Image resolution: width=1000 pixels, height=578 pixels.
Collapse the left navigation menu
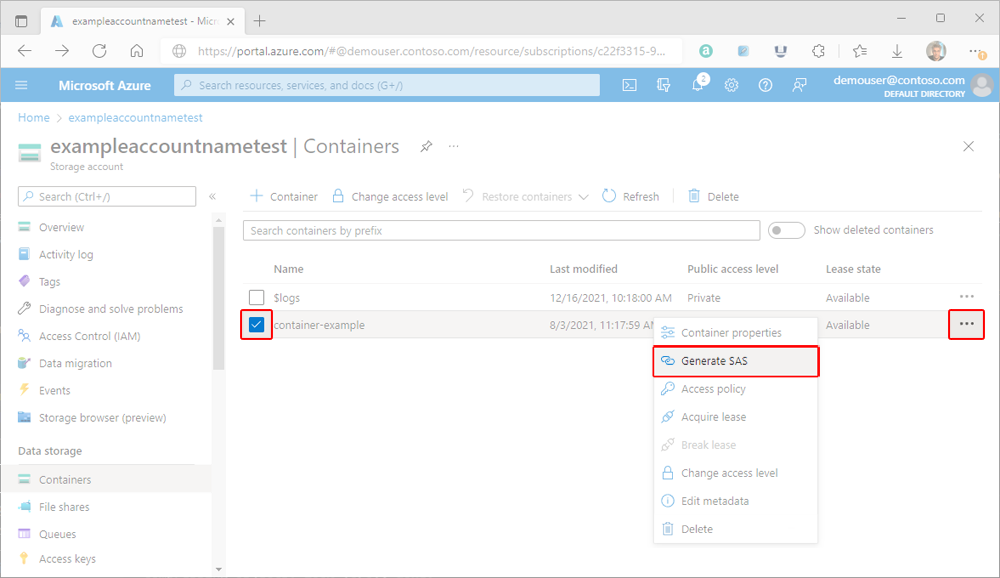212,196
